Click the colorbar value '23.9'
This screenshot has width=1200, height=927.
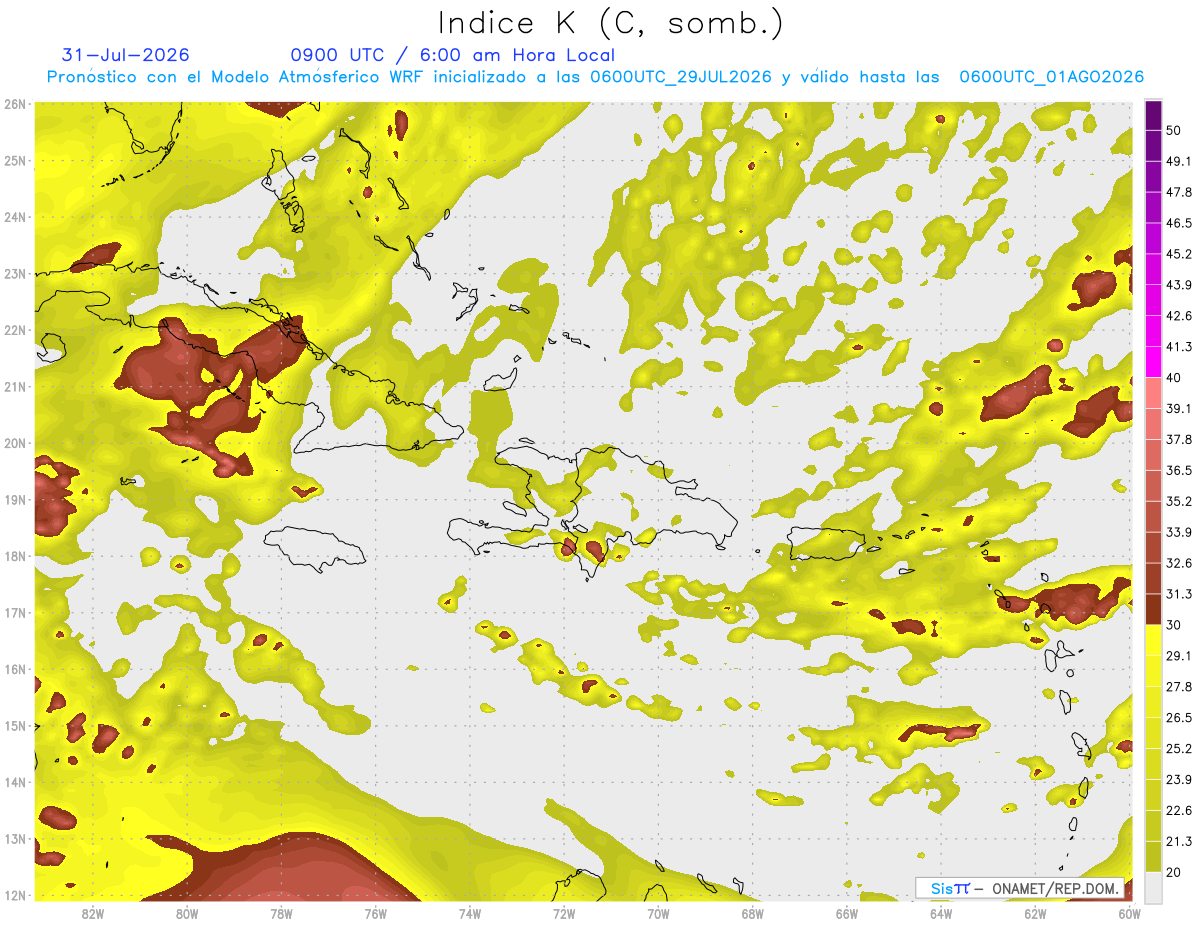pyautogui.click(x=1179, y=780)
